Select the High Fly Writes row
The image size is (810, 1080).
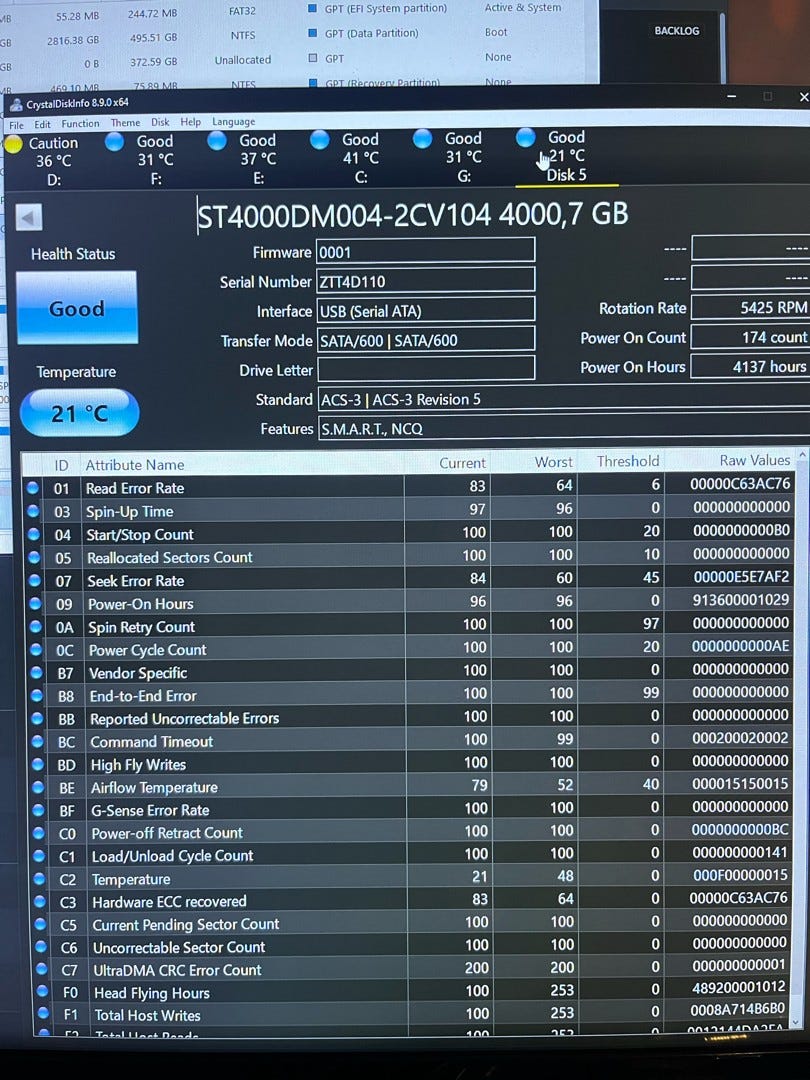[x=411, y=762]
